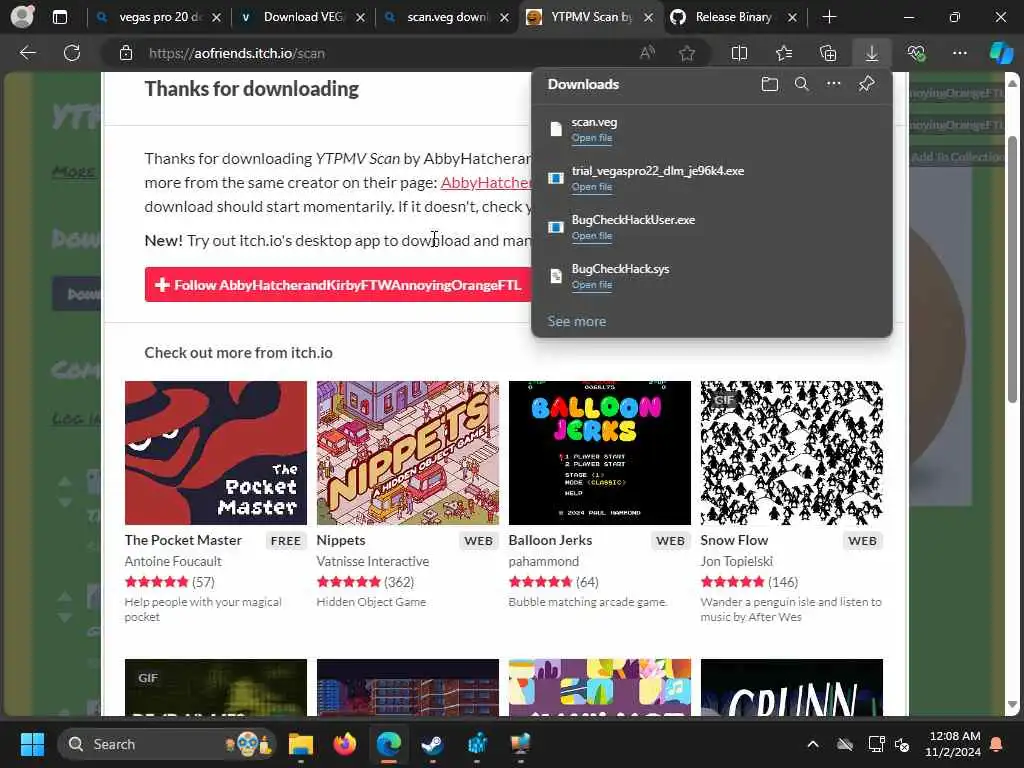The image size is (1024, 768).
Task: Open the Nippets game thumbnail
Action: 408,453
